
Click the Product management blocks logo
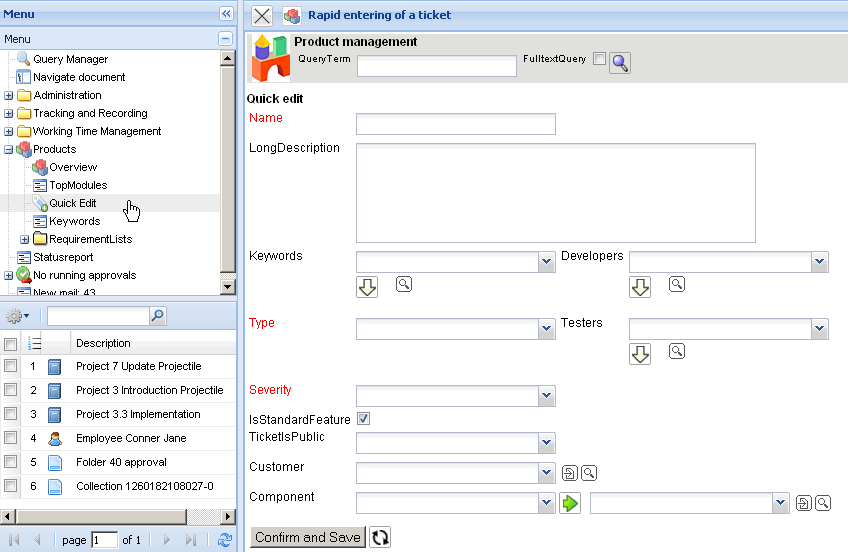coord(270,58)
